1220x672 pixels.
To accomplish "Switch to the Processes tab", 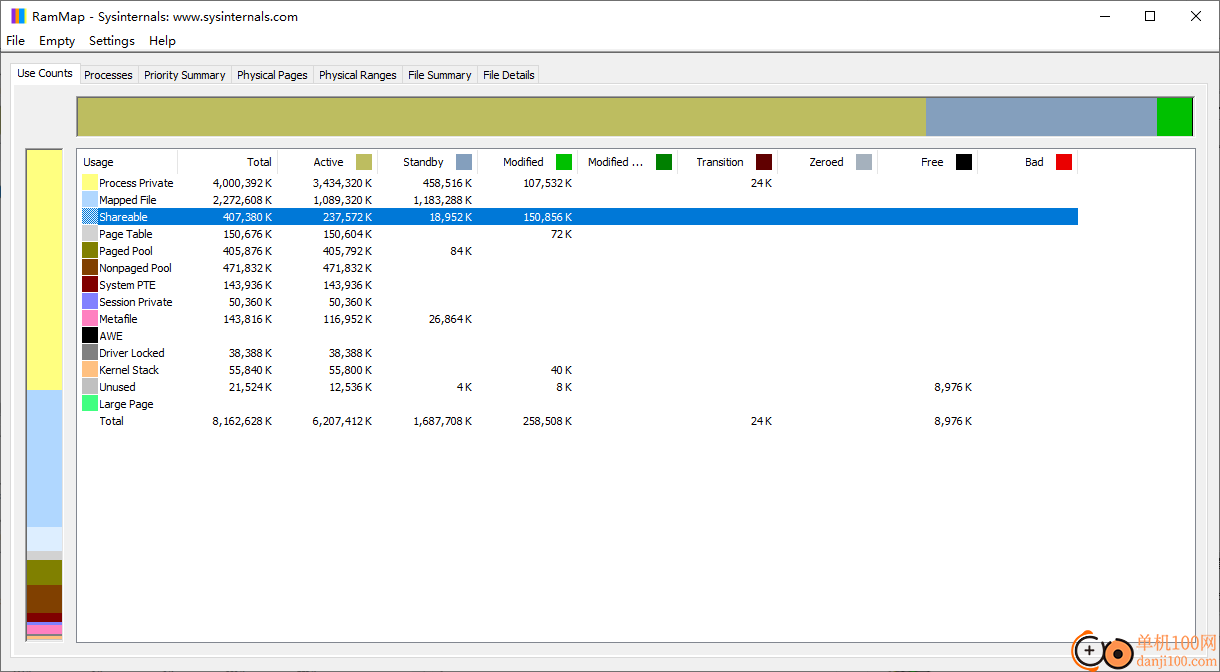I will (108, 75).
